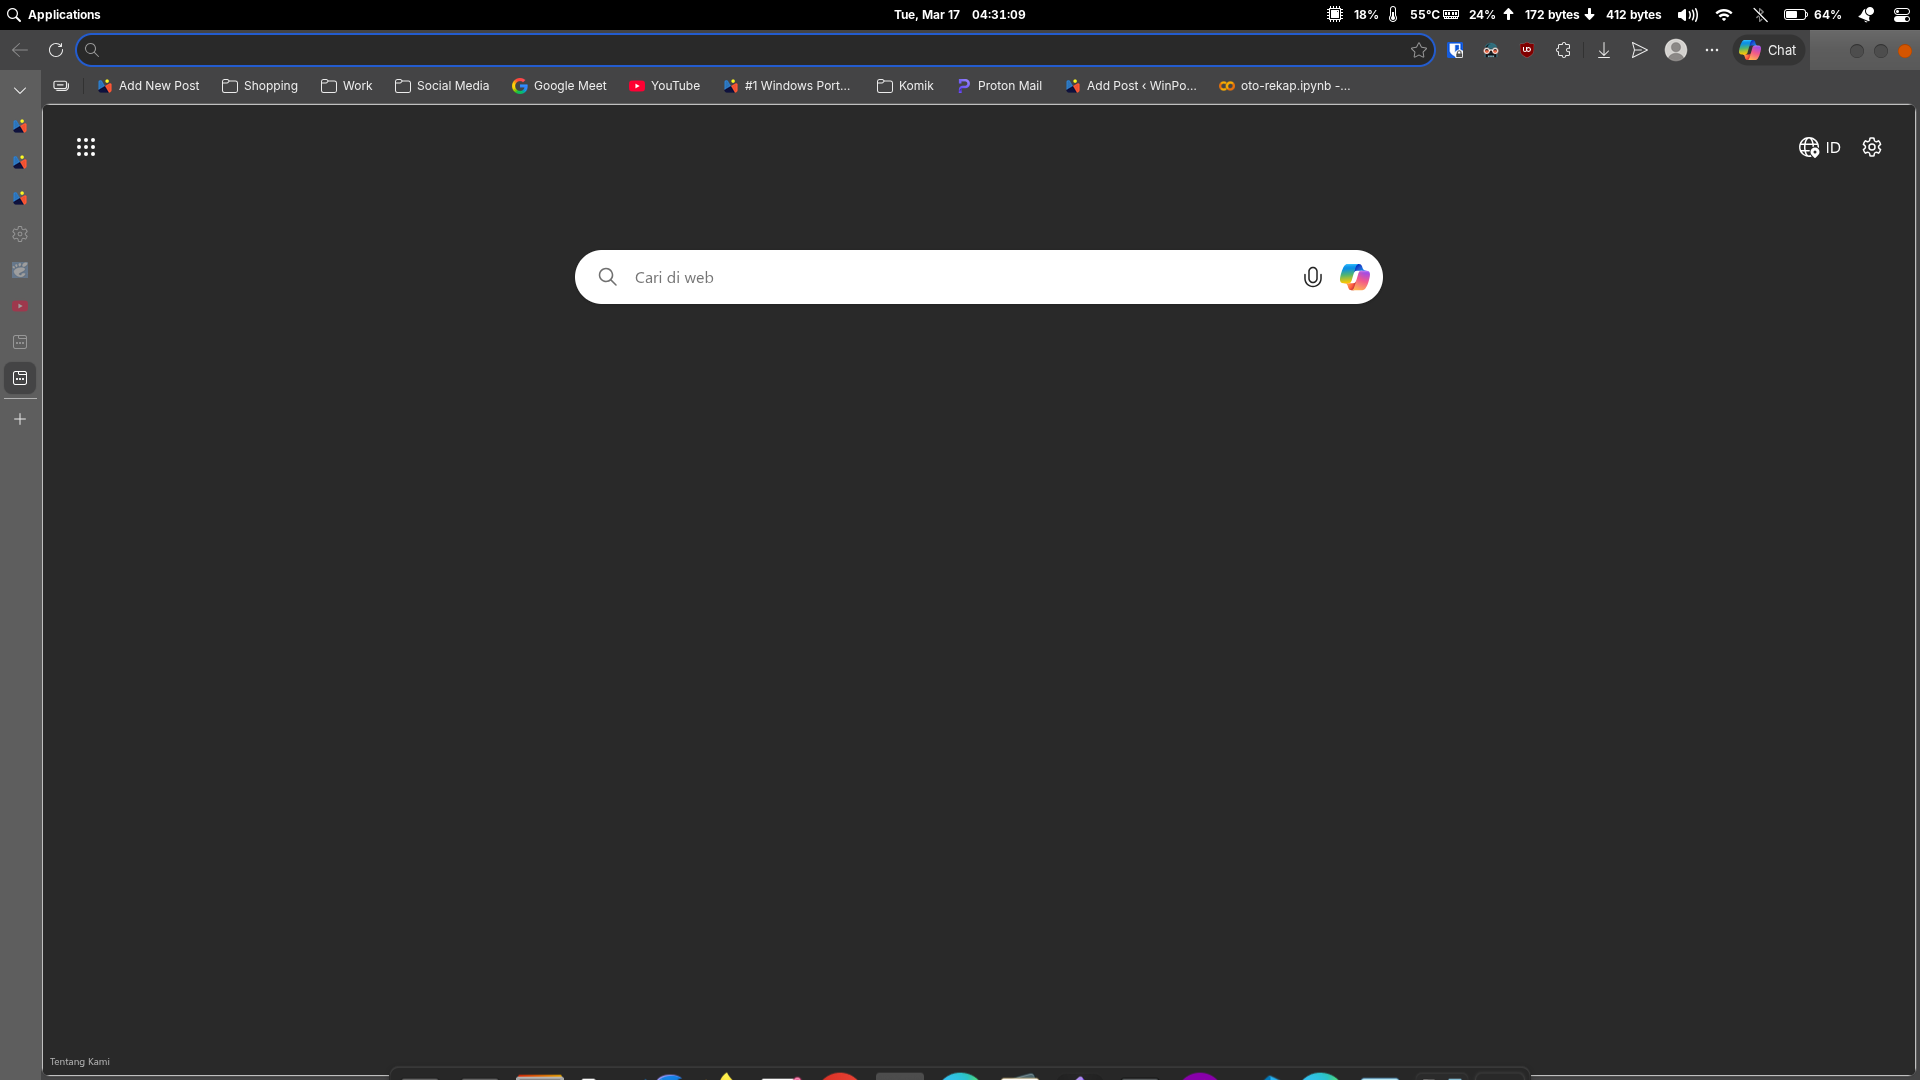
Task: Open a new tab with the plus button
Action: 20,419
